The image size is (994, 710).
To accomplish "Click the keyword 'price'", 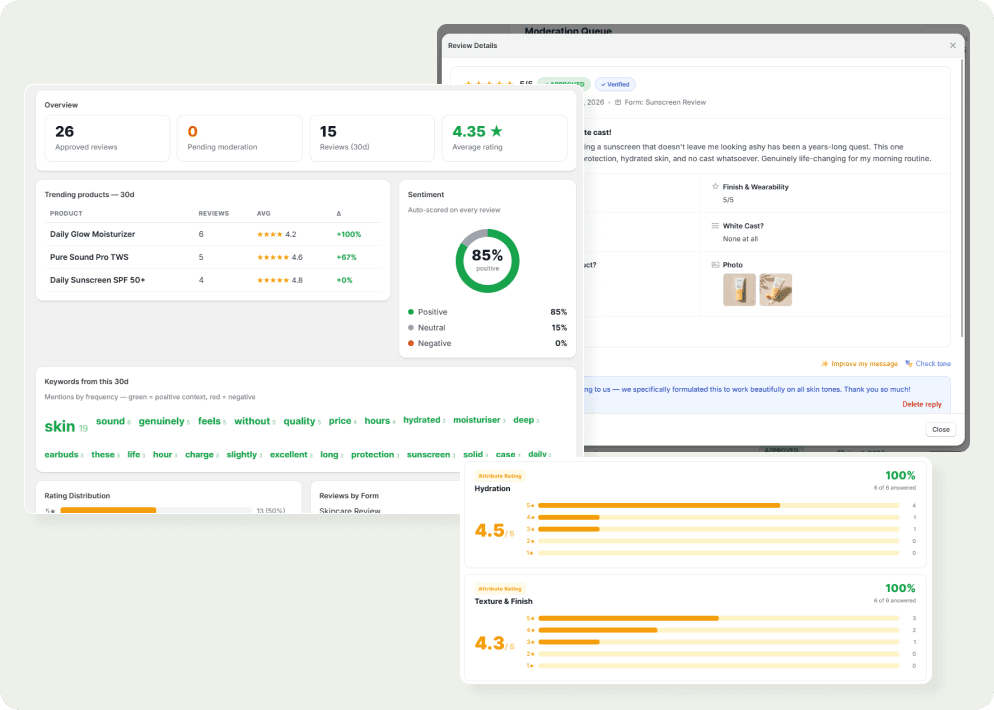I will [342, 421].
